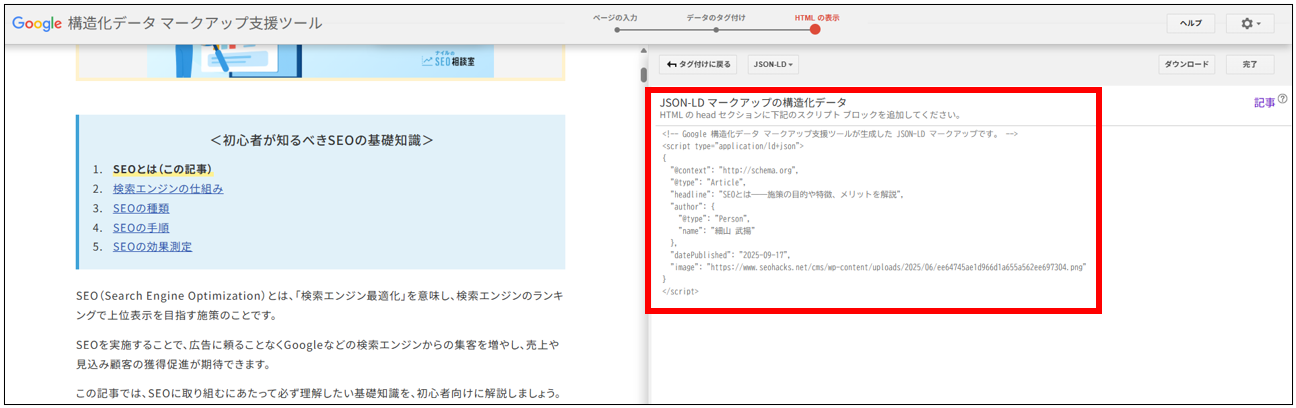This screenshot has width=1296, height=408.
Task: Open the SEOの手順 link
Action: 141,228
